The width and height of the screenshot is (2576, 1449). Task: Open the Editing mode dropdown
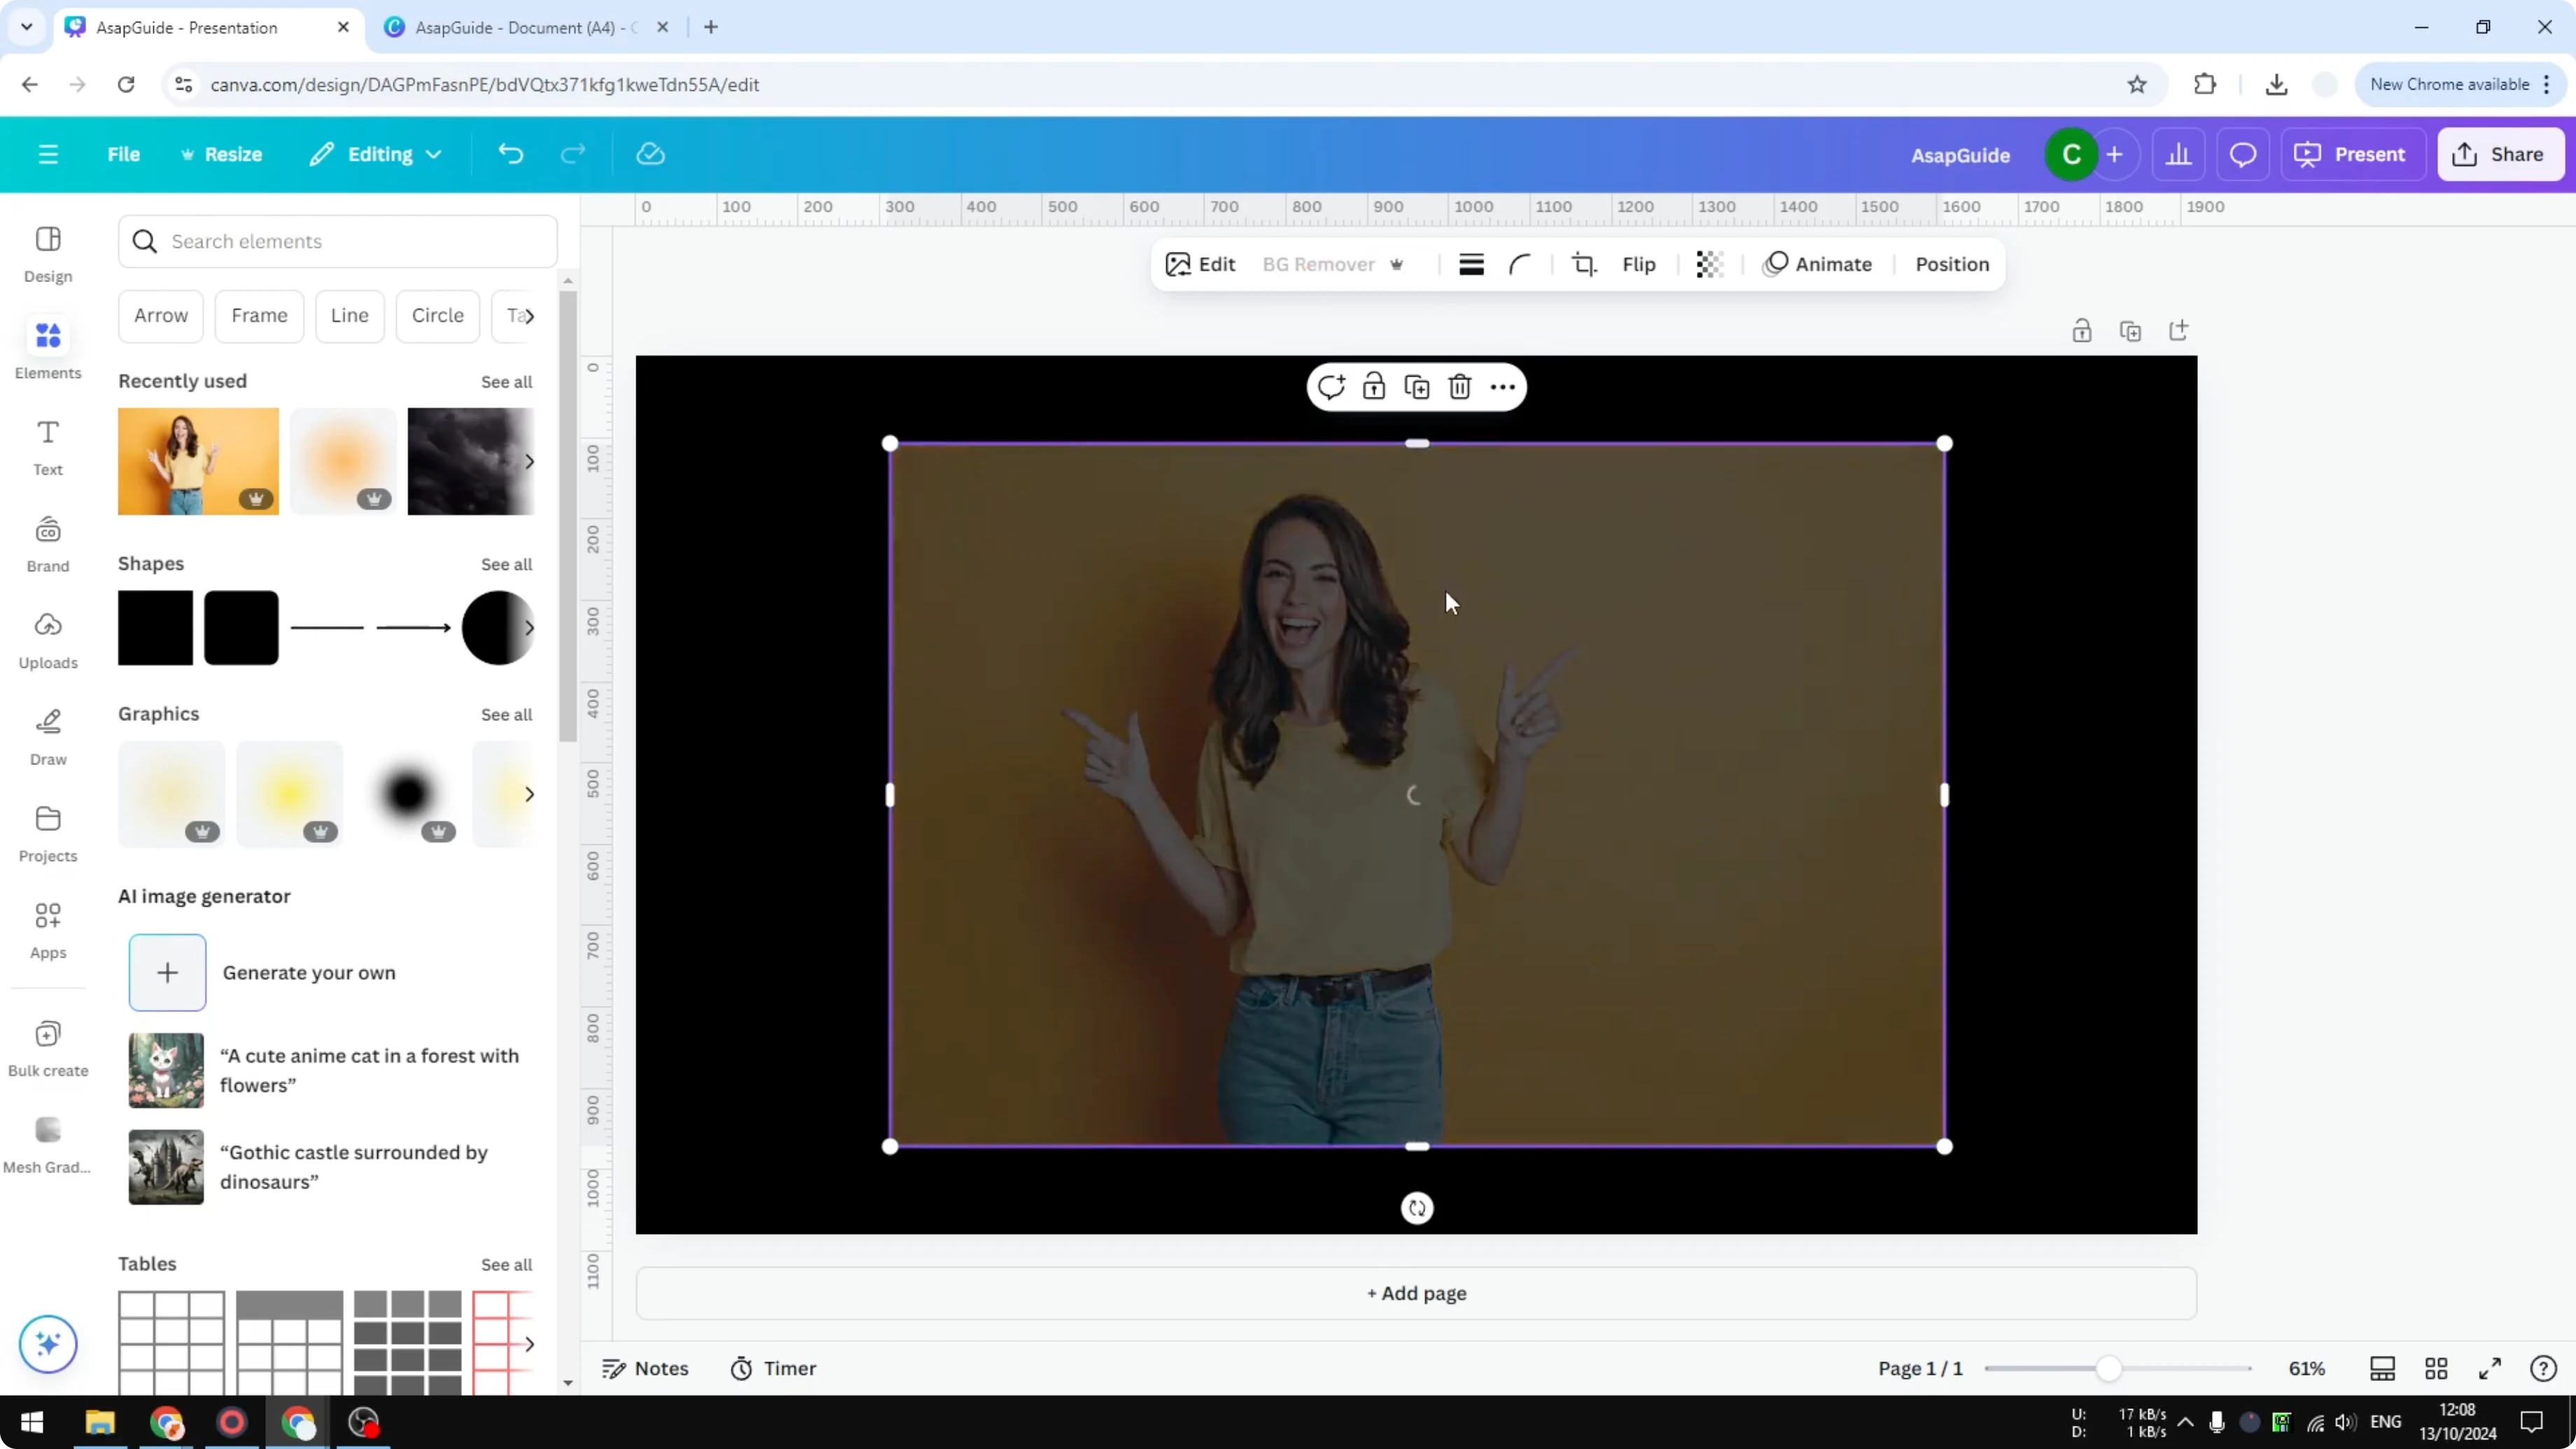pyautogui.click(x=375, y=154)
